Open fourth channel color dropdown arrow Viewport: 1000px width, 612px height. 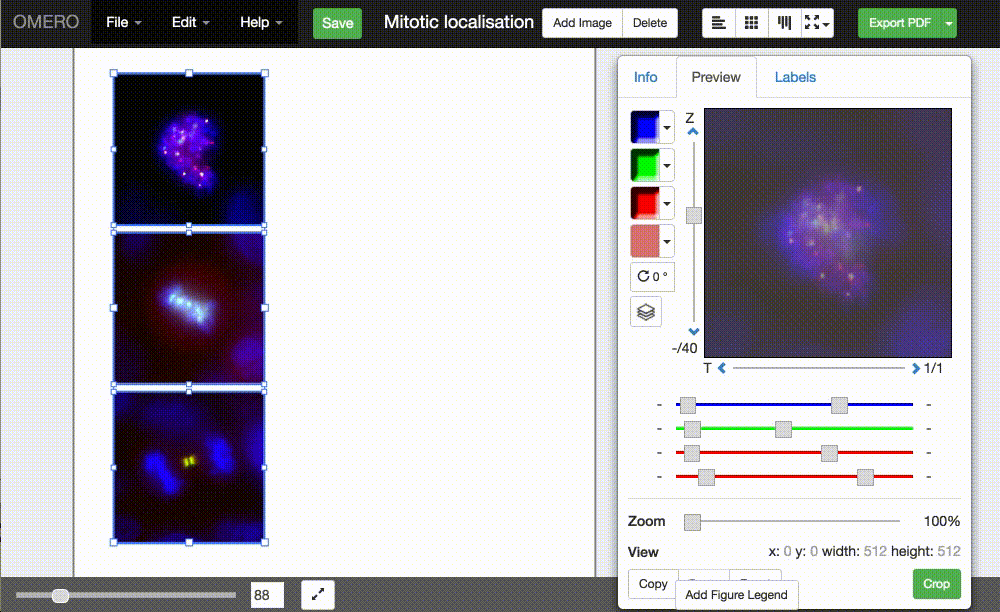(x=666, y=242)
